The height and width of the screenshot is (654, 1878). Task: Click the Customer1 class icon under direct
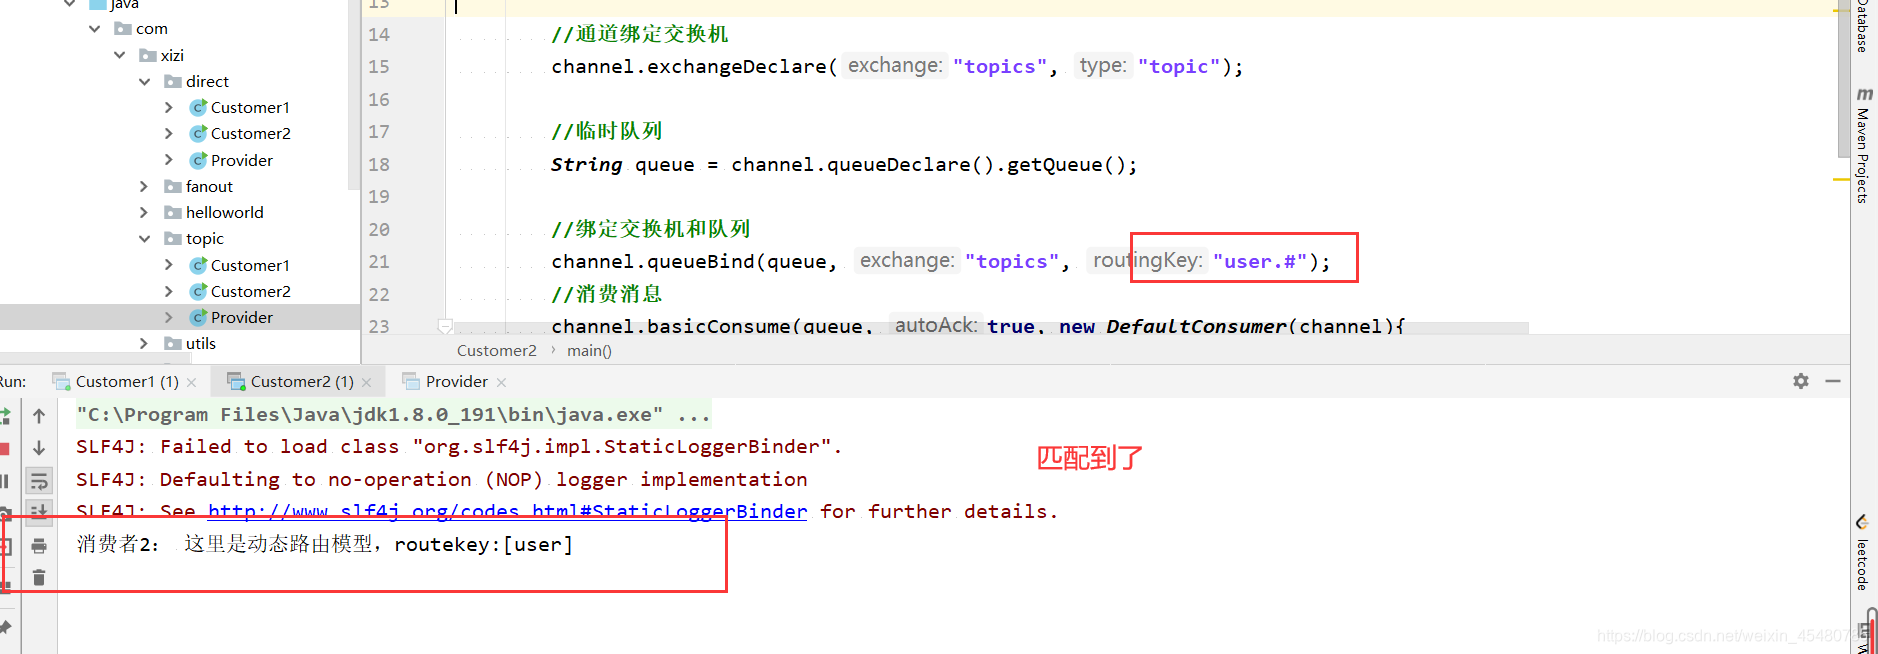(198, 107)
